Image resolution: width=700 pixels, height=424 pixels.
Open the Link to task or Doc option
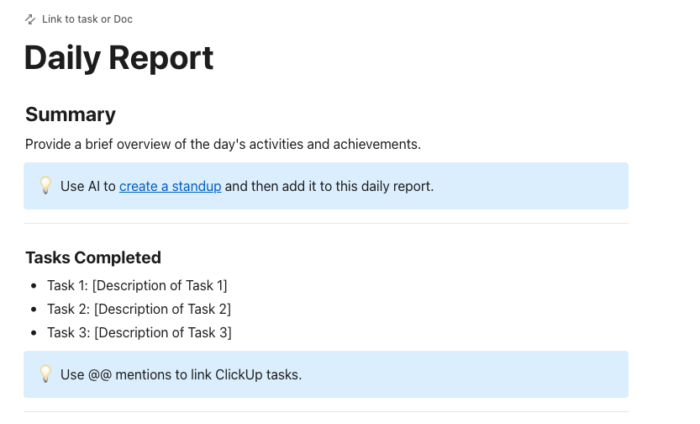click(86, 19)
